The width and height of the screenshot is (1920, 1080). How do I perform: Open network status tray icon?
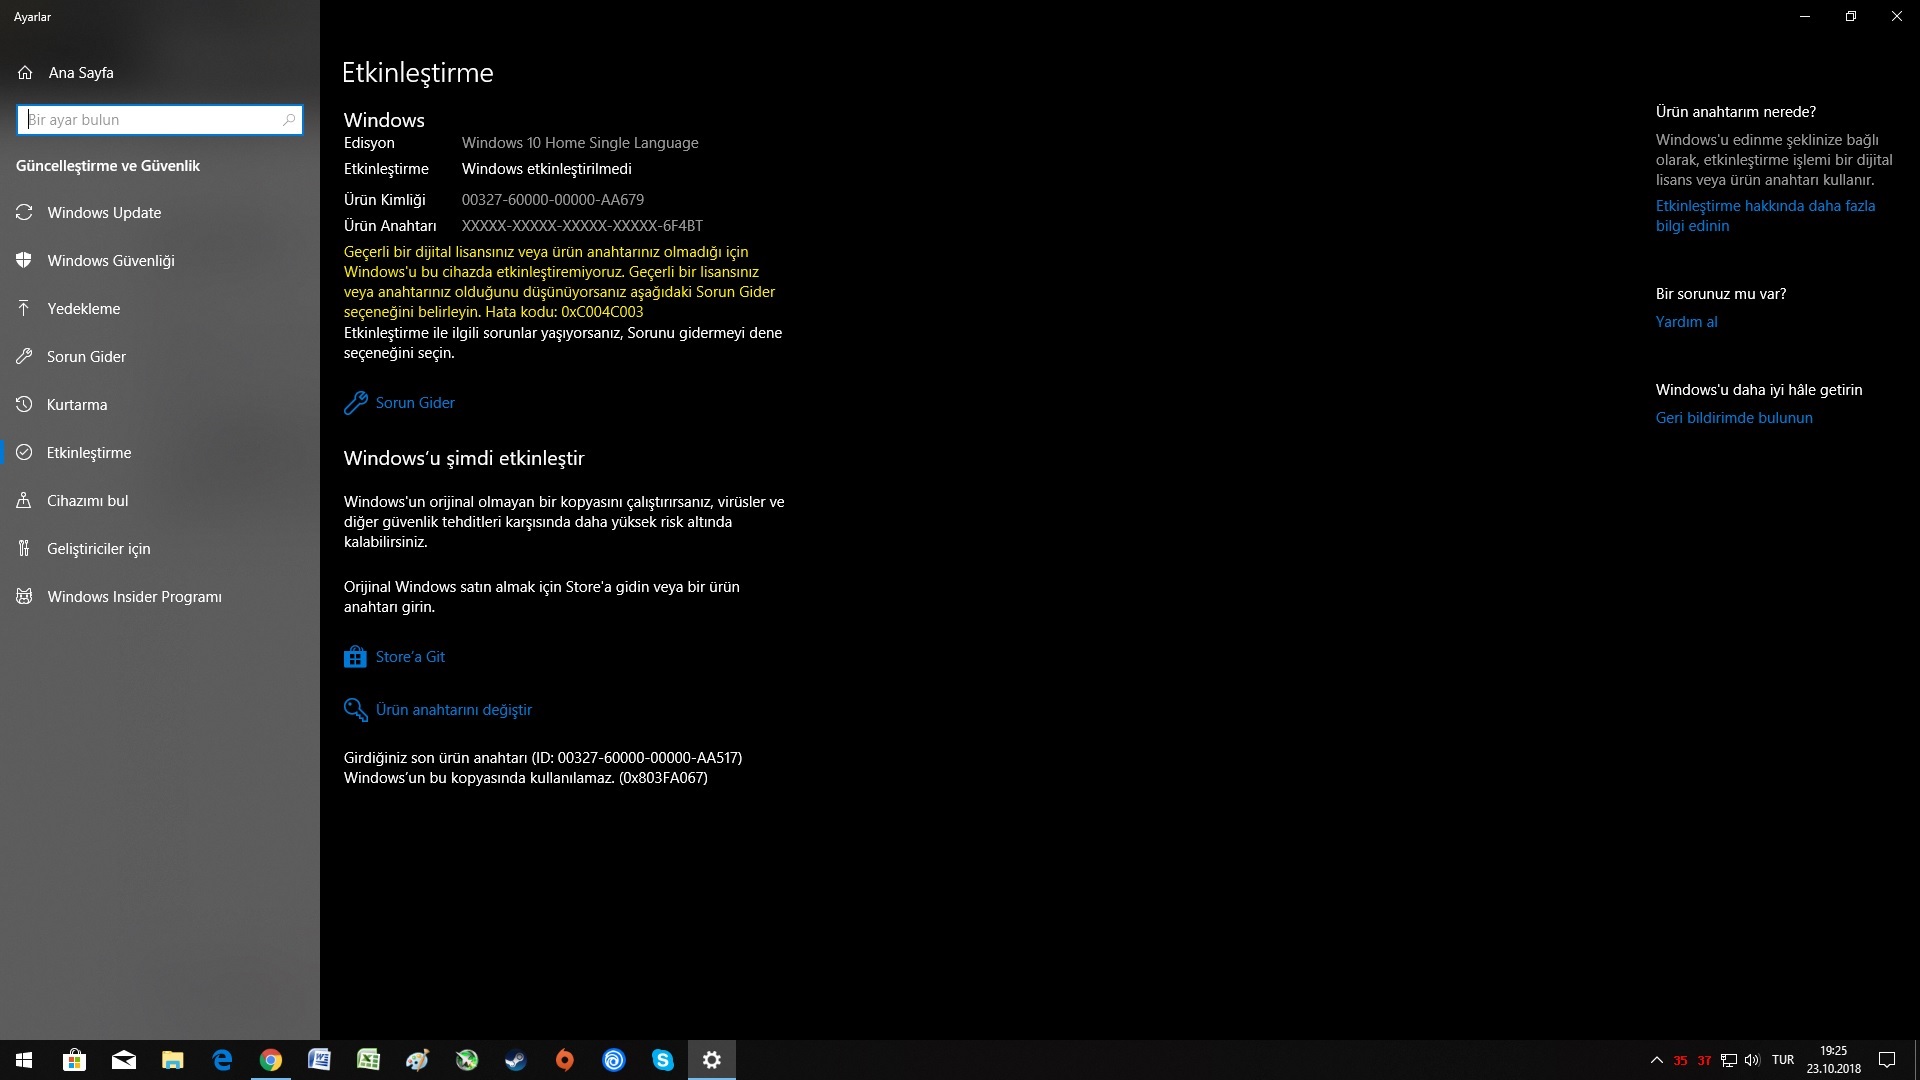[1728, 1061]
